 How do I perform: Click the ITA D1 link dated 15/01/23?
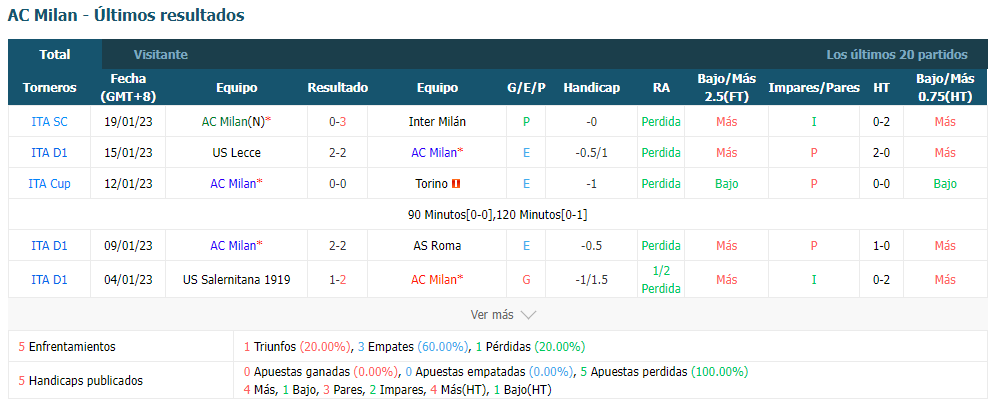50,152
